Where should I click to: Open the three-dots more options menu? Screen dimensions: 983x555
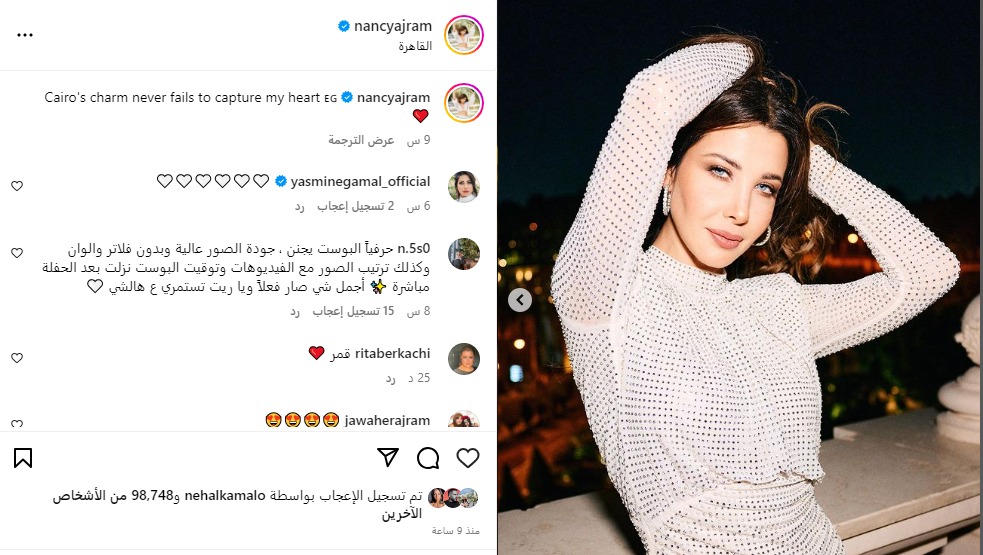(25, 35)
